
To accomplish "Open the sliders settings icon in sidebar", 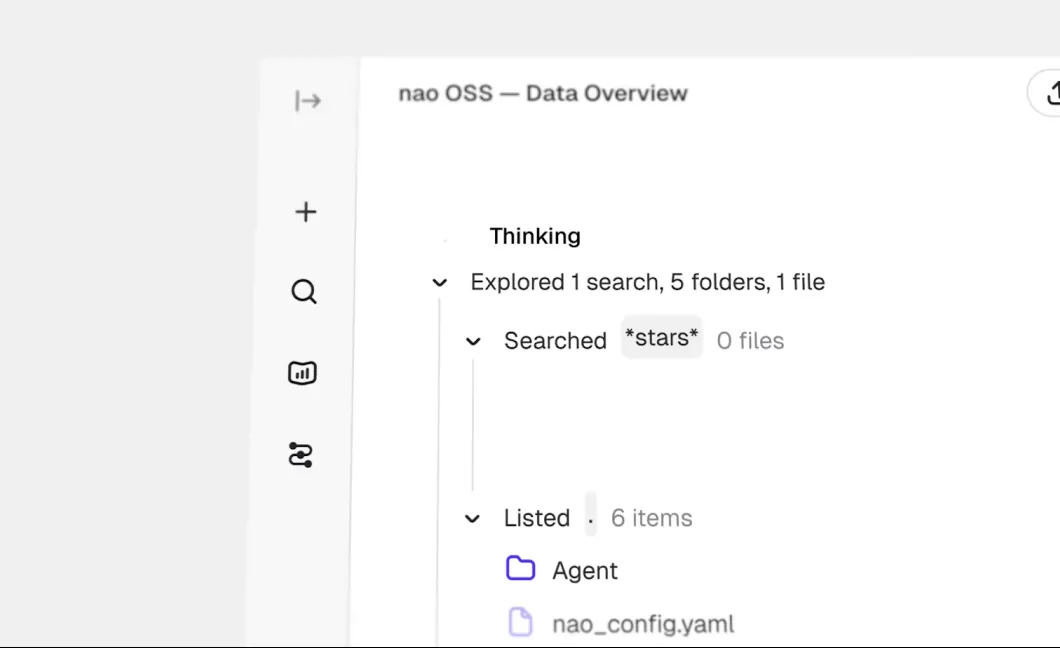I will (300, 455).
